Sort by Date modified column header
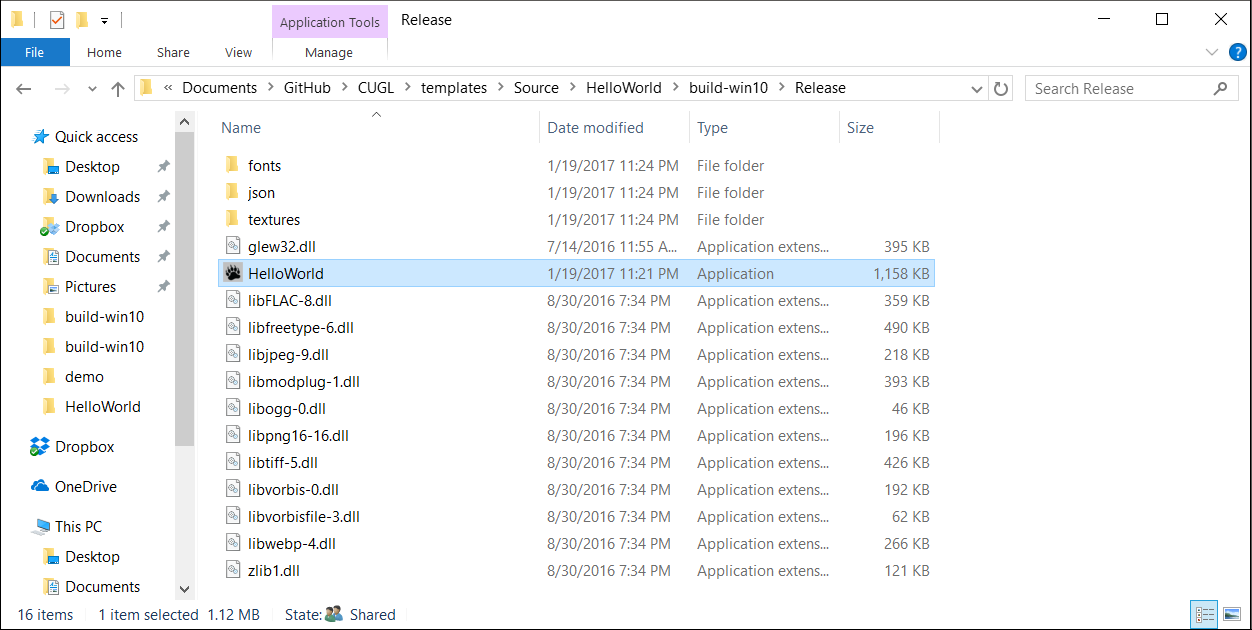 (595, 128)
